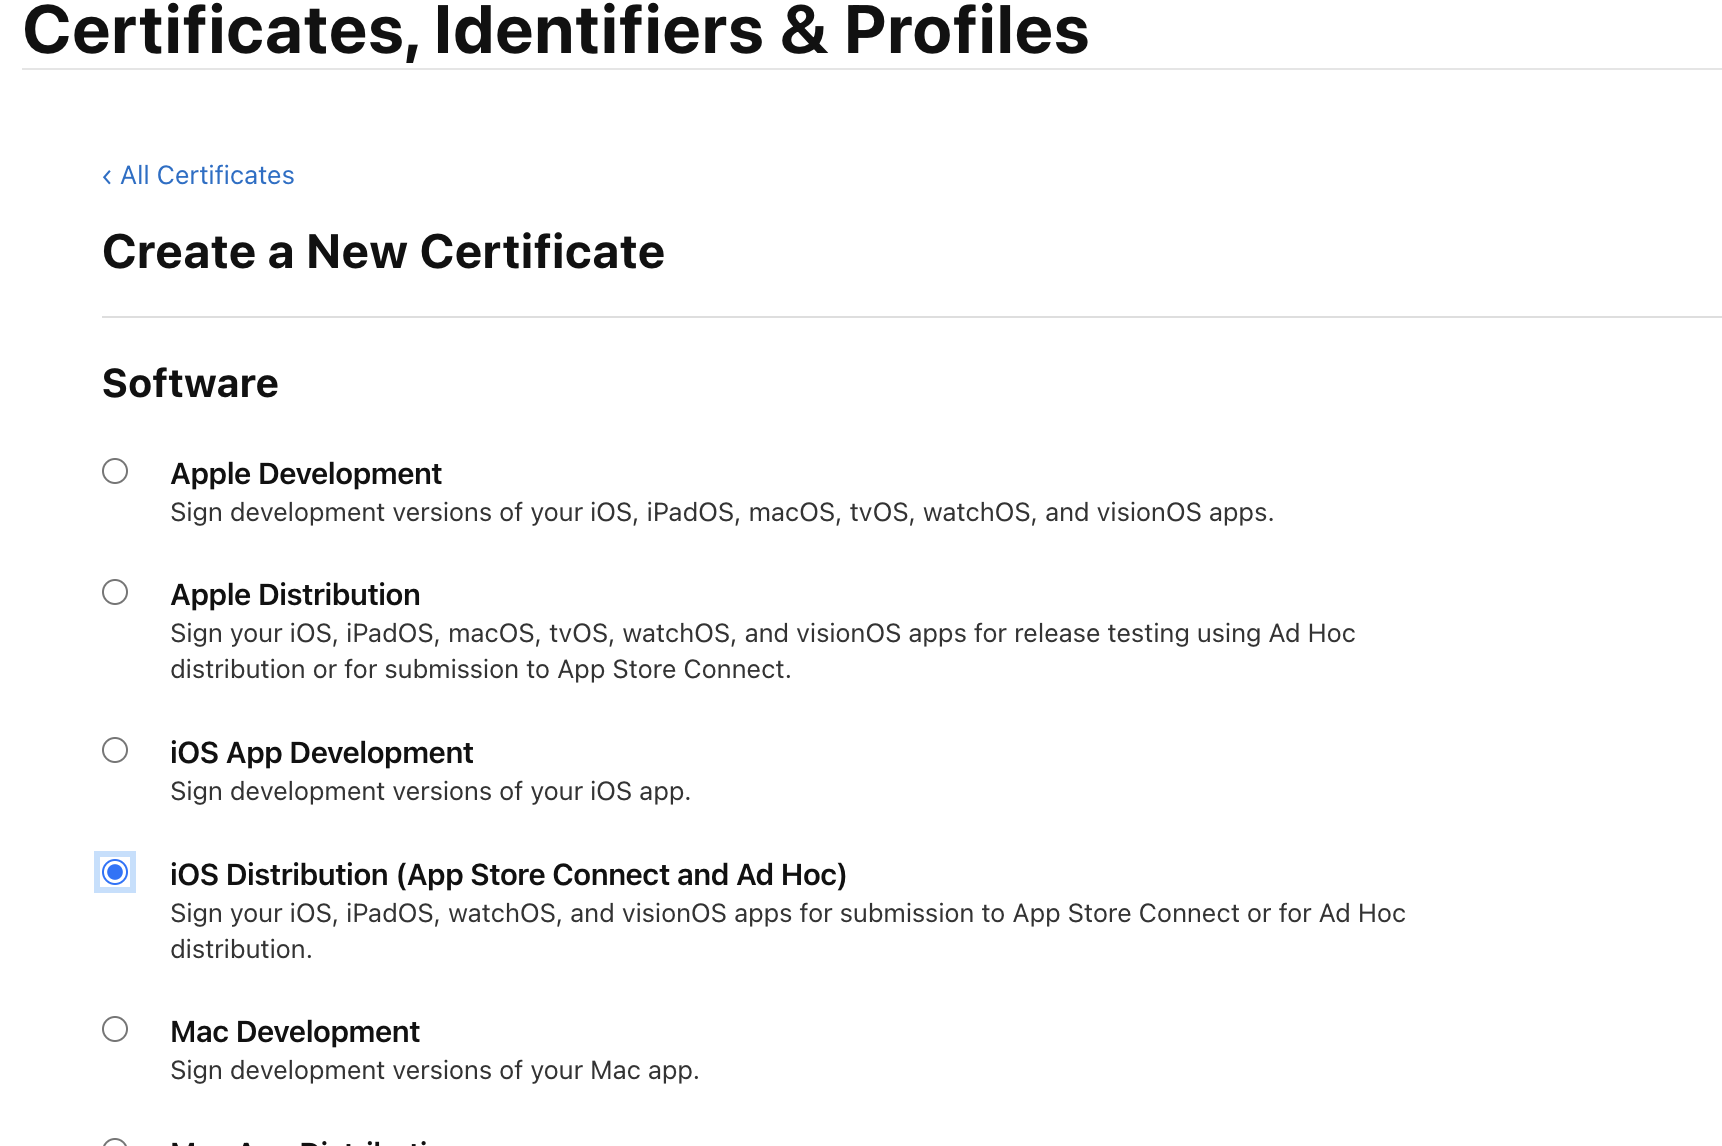Viewport: 1722px width, 1146px height.
Task: Click the All Certificates back link
Action: pos(207,176)
